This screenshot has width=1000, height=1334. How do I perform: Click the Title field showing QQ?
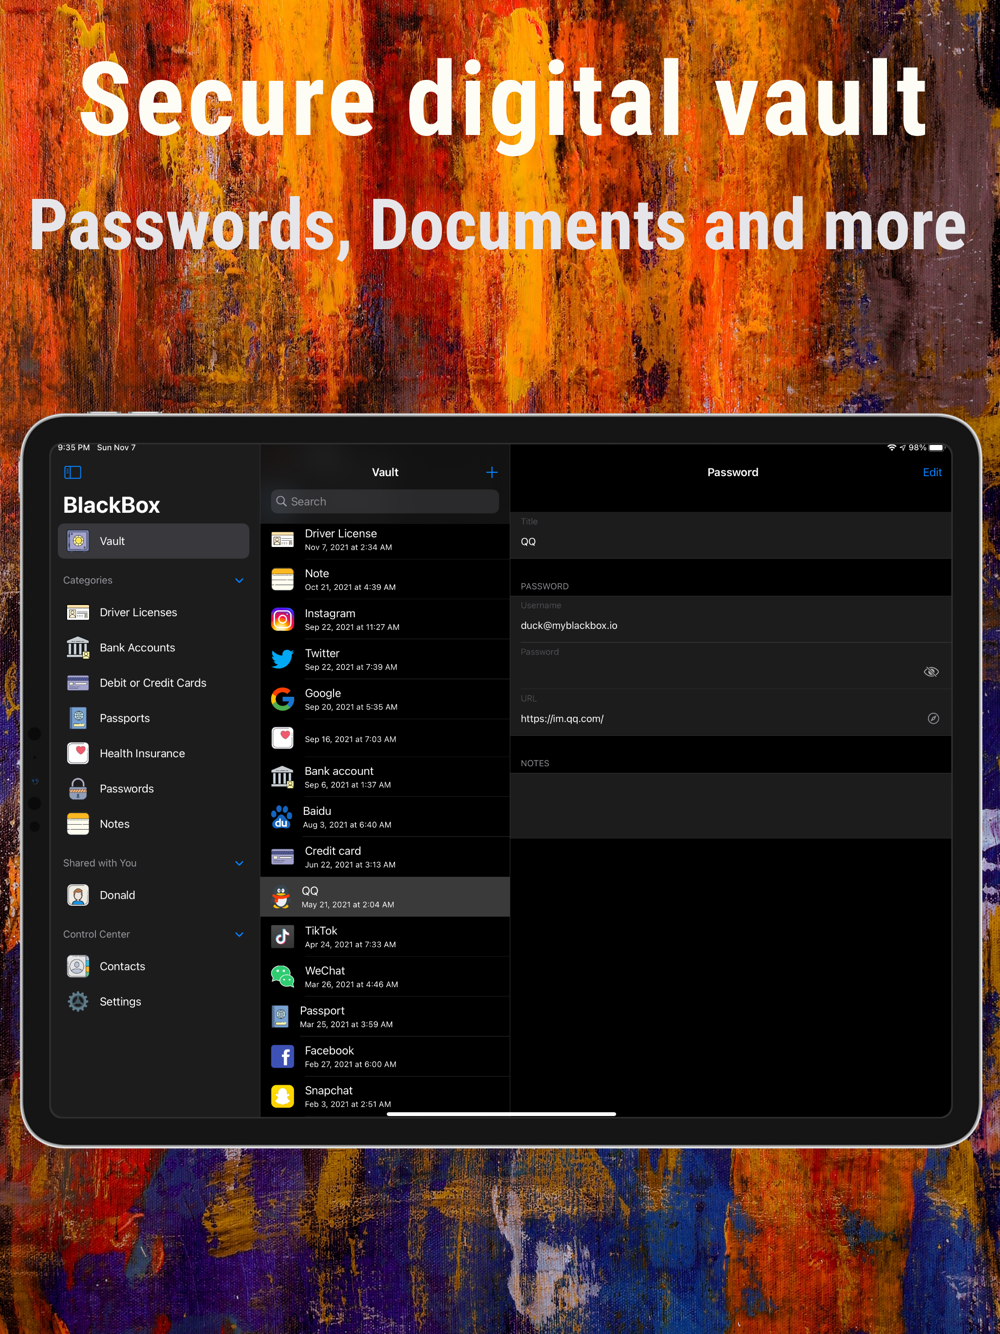tap(731, 536)
